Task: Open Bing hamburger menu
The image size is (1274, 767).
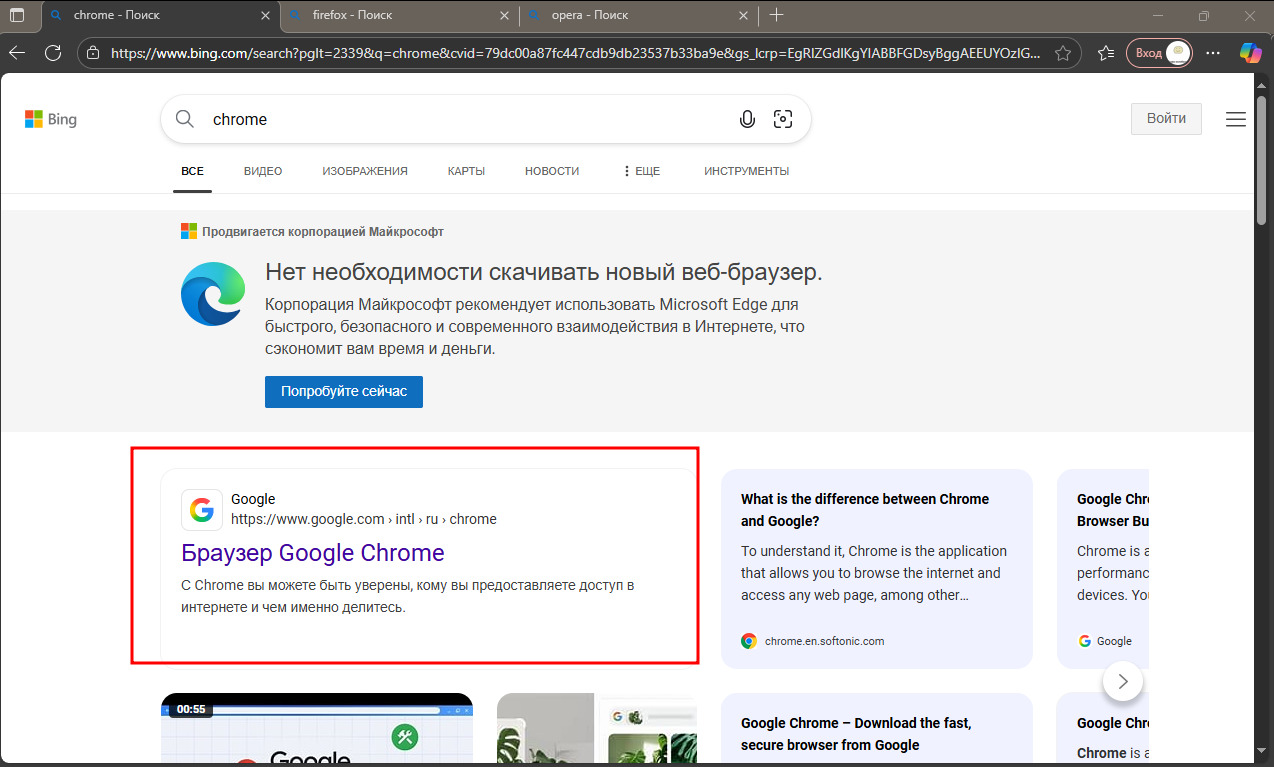Action: [1236, 119]
